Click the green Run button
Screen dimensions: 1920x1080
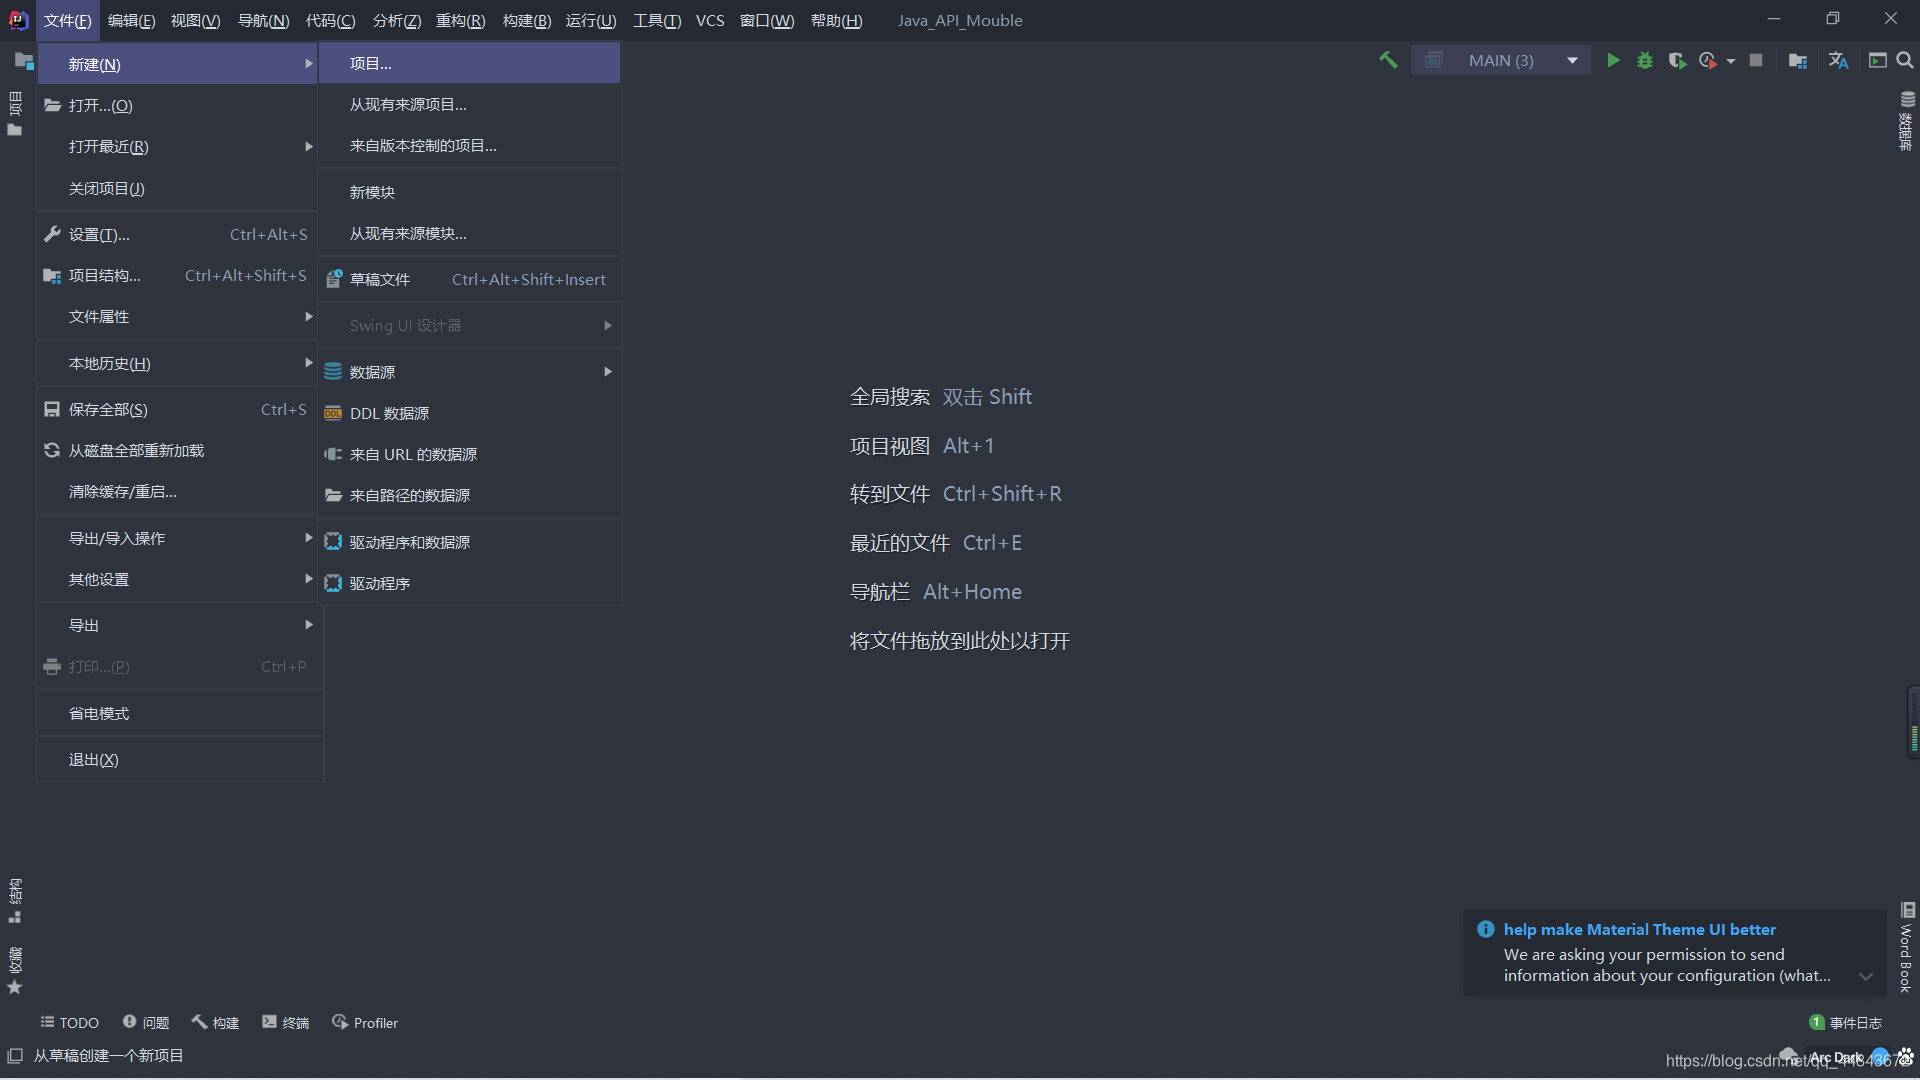(x=1613, y=61)
